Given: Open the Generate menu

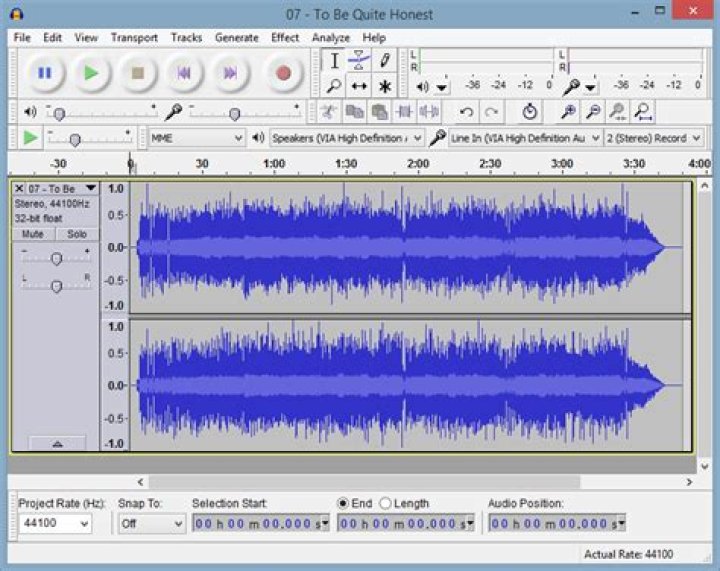Looking at the screenshot, I should pos(236,38).
